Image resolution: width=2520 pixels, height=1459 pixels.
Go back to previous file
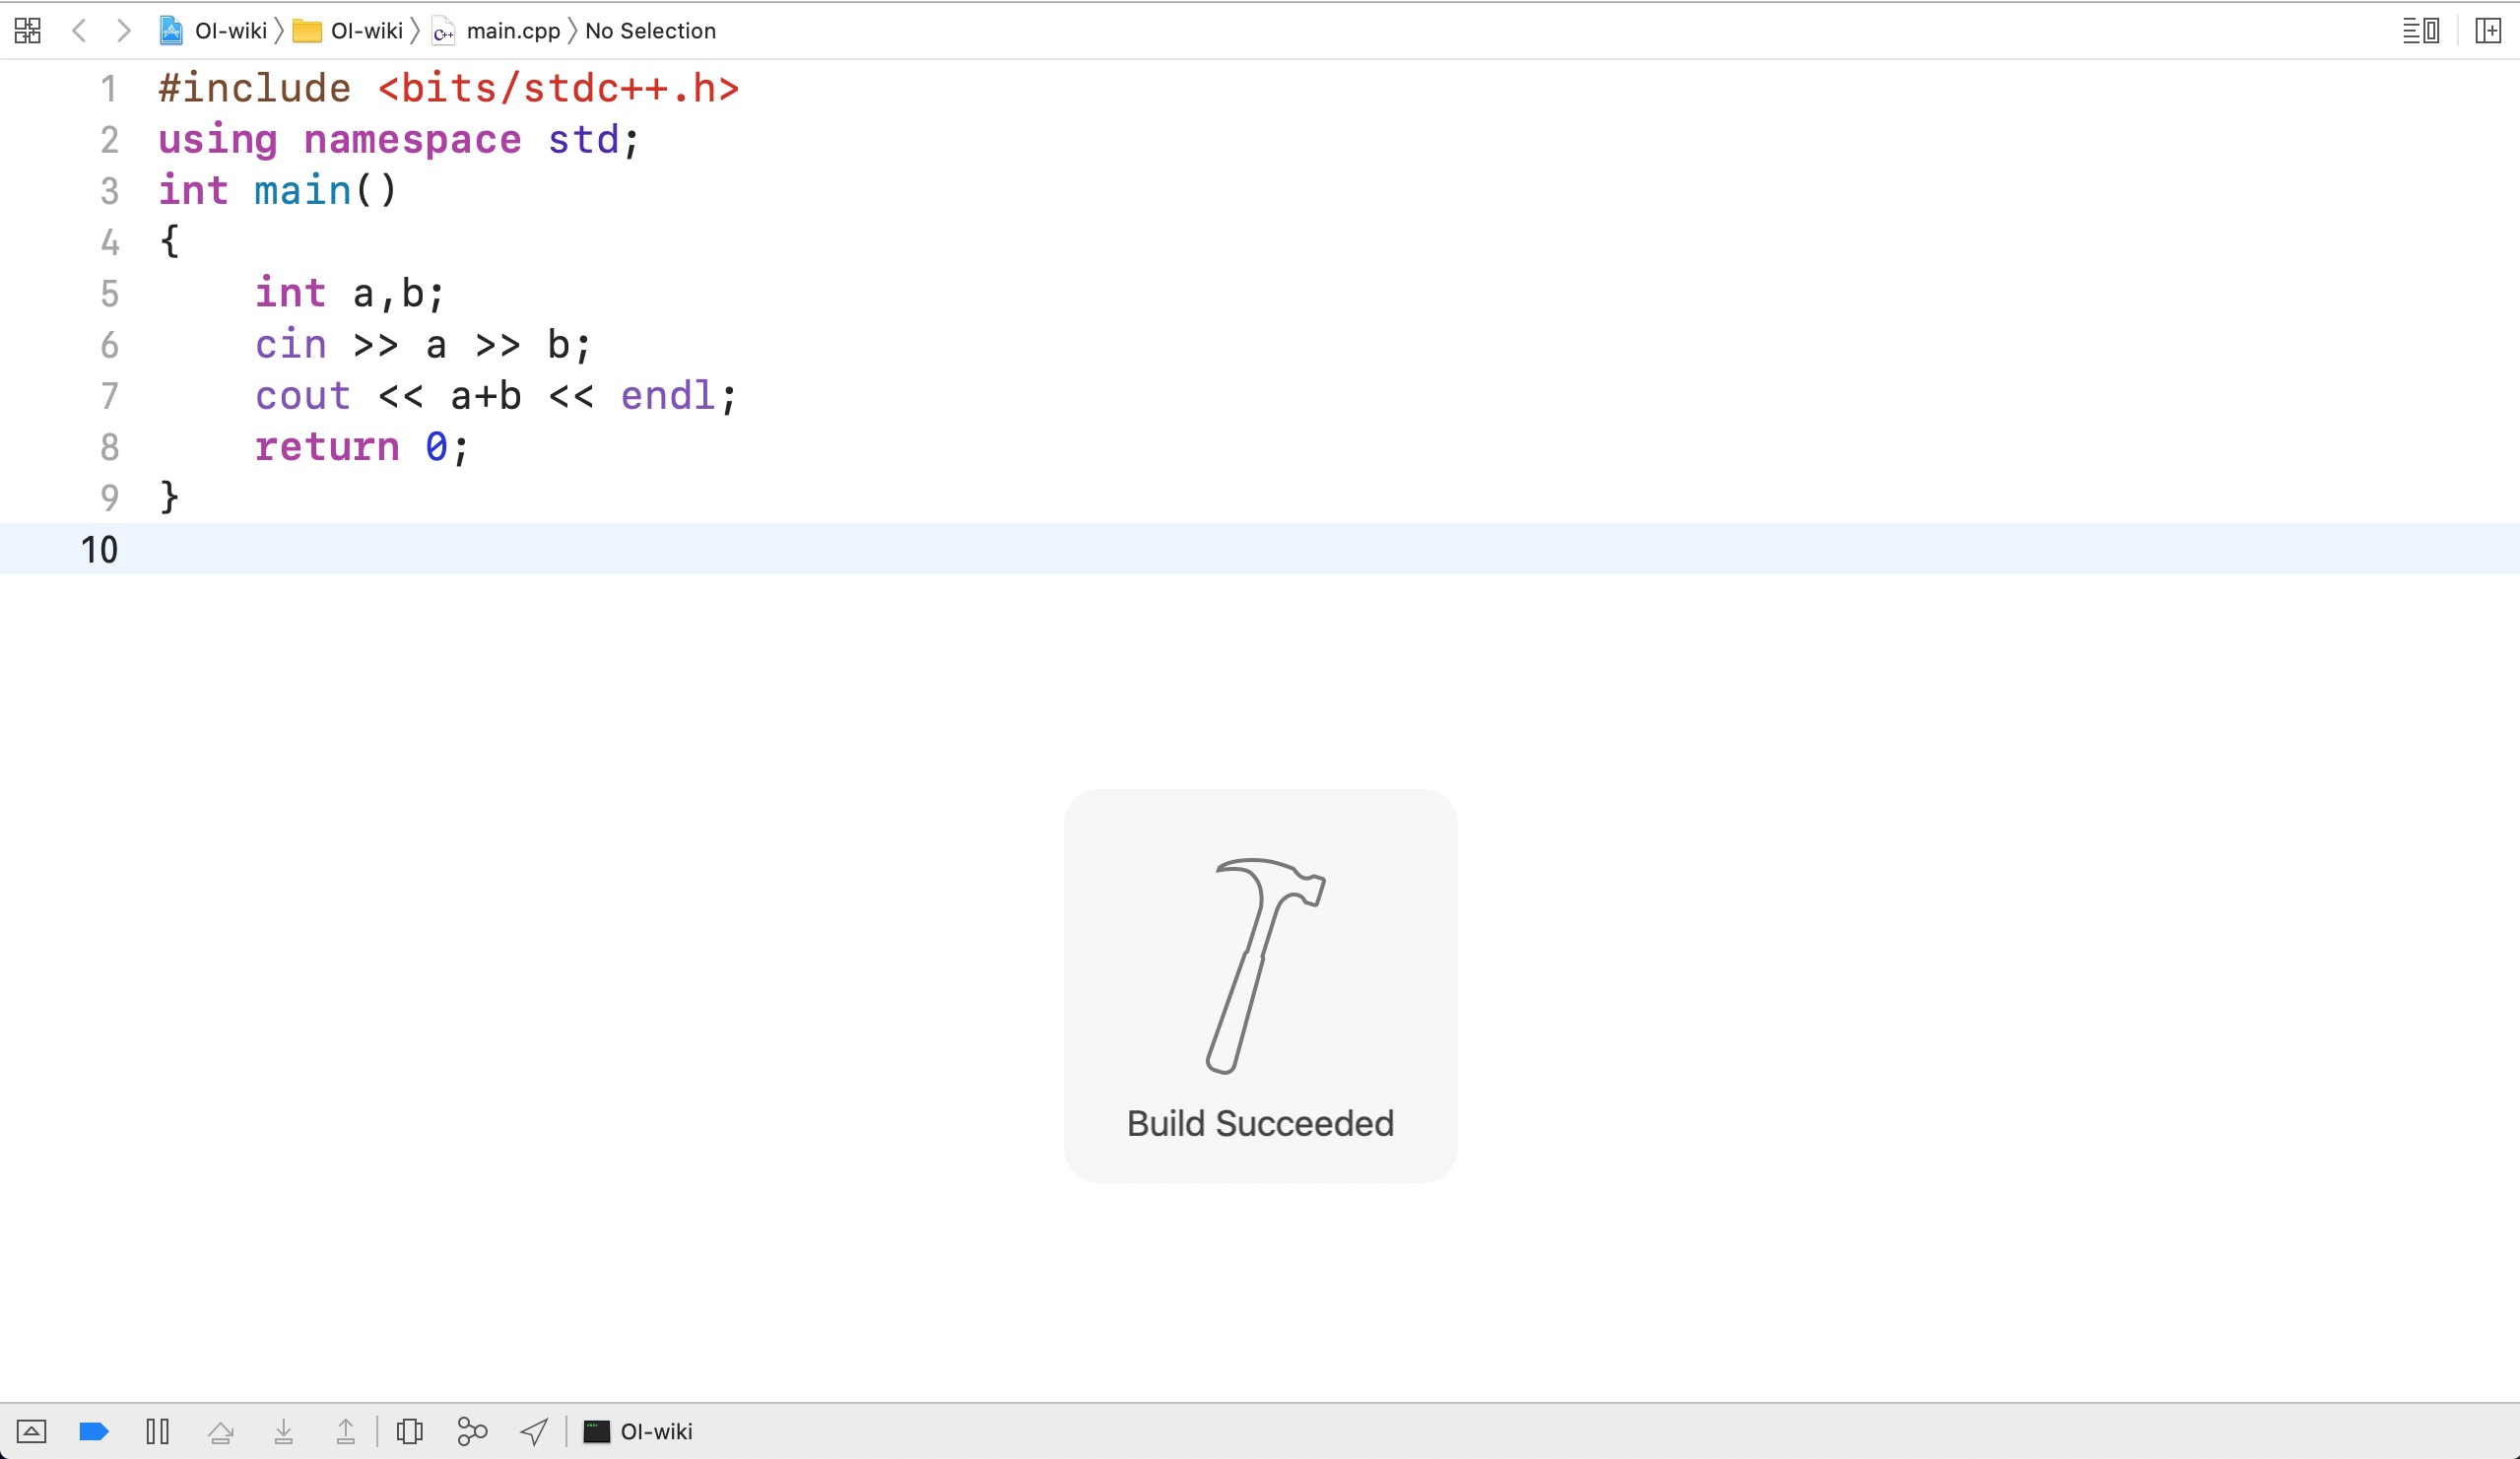[x=80, y=31]
